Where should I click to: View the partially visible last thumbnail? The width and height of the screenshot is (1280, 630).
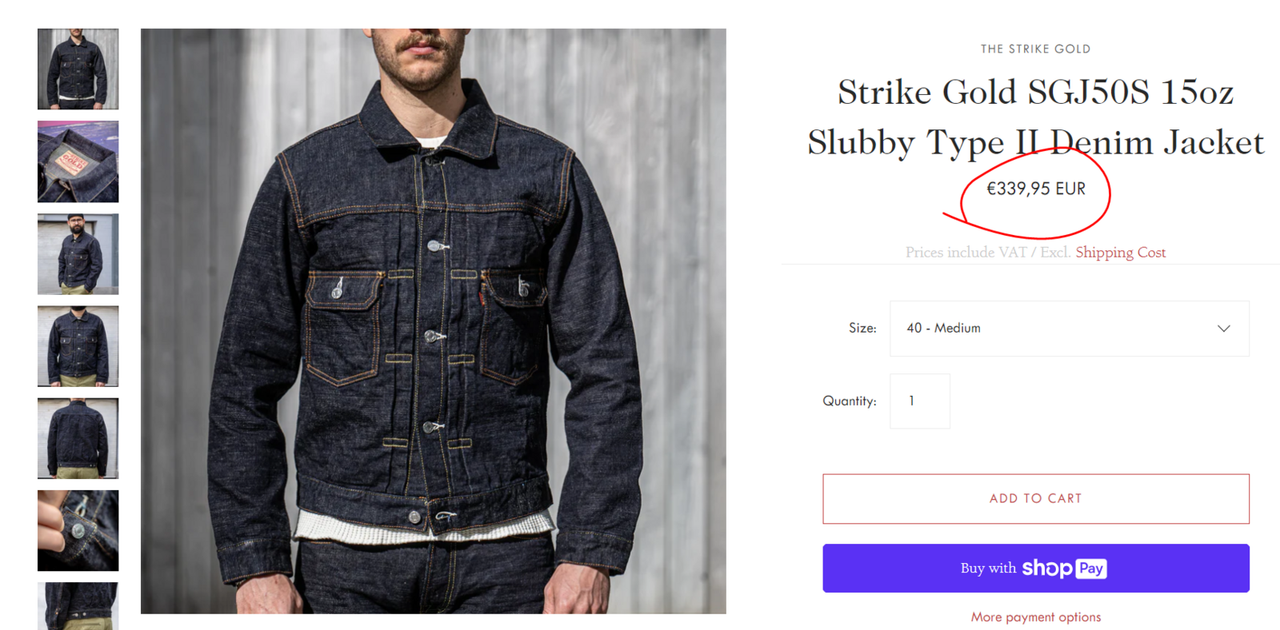78,606
